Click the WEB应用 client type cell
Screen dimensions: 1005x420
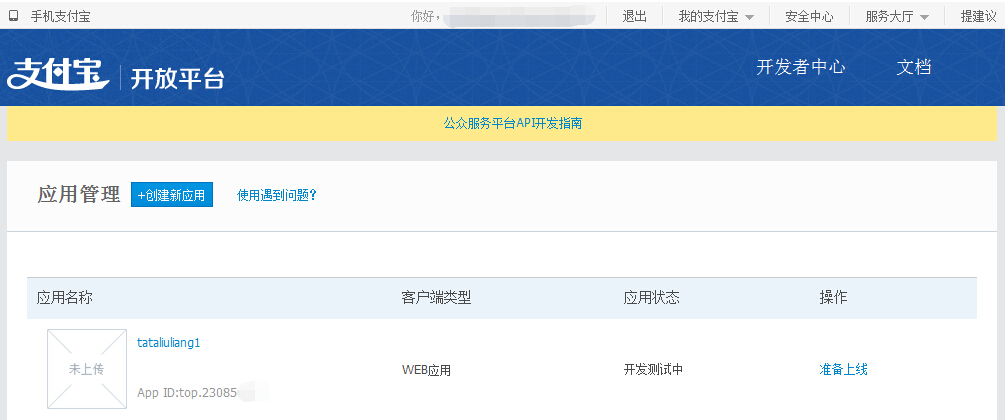[x=426, y=370]
